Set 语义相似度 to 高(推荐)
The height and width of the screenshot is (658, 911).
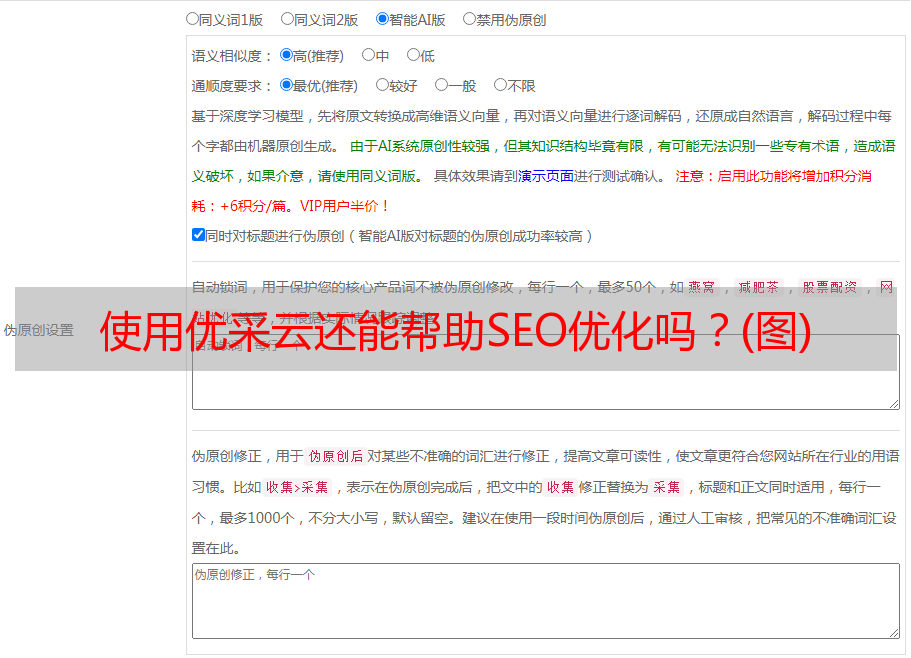[x=286, y=55]
